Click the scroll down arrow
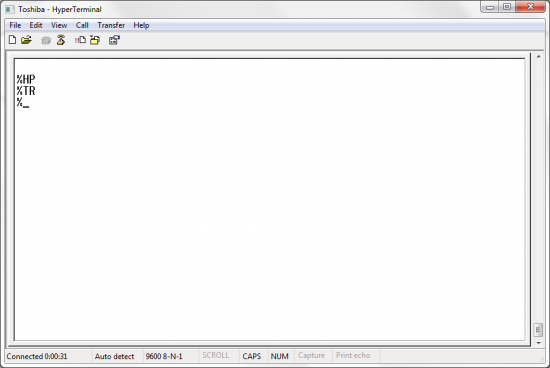Image resolution: width=550 pixels, height=368 pixels. (538, 343)
